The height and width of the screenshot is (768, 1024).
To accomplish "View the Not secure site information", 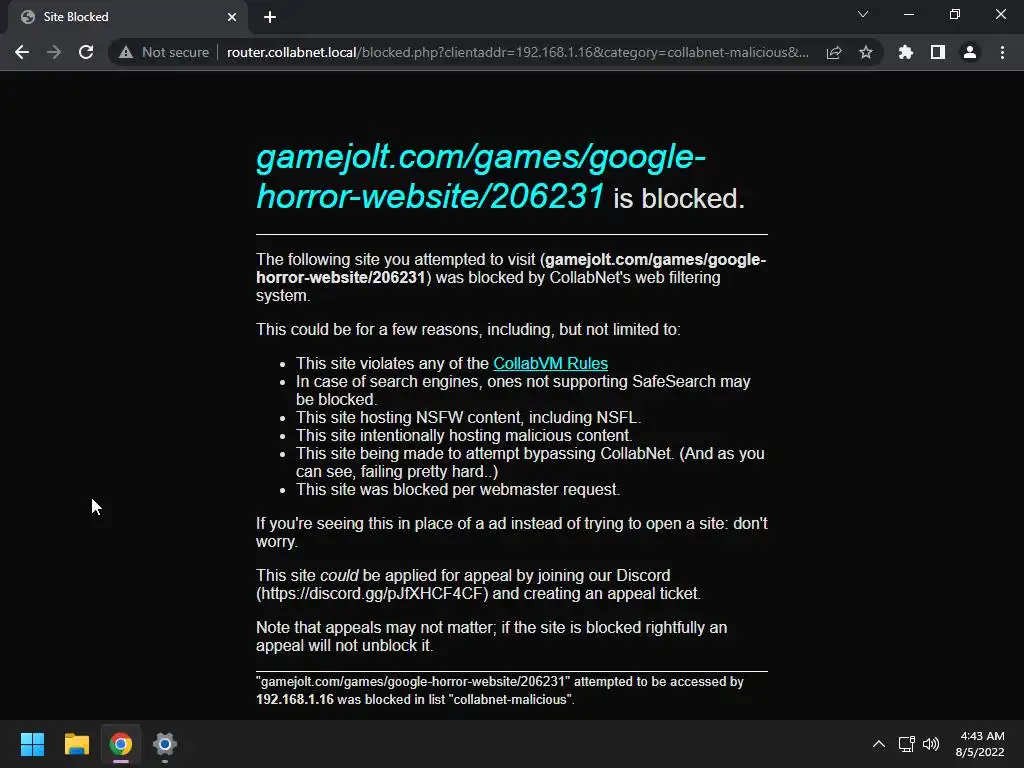I will pyautogui.click(x=164, y=52).
